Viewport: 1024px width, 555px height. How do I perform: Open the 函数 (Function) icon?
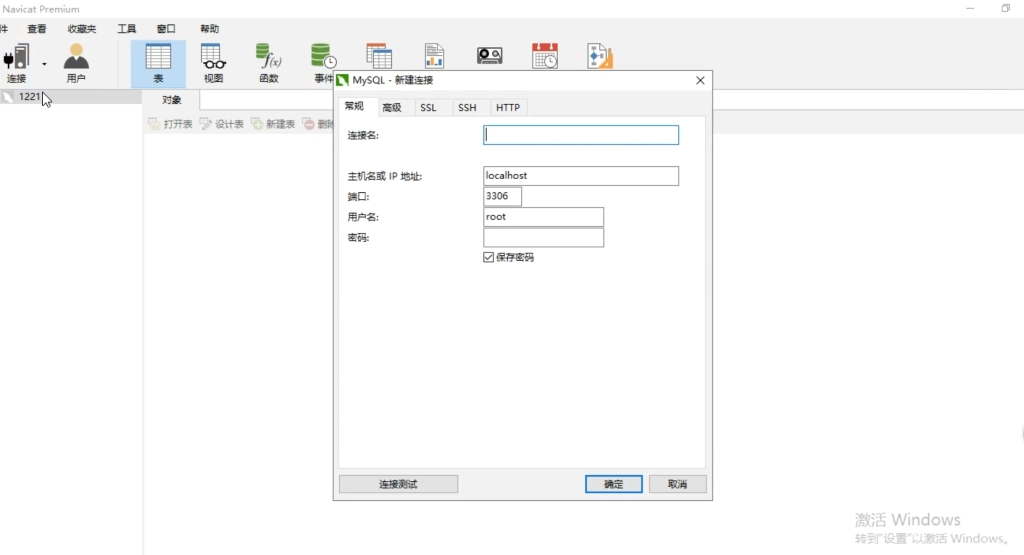point(268,58)
